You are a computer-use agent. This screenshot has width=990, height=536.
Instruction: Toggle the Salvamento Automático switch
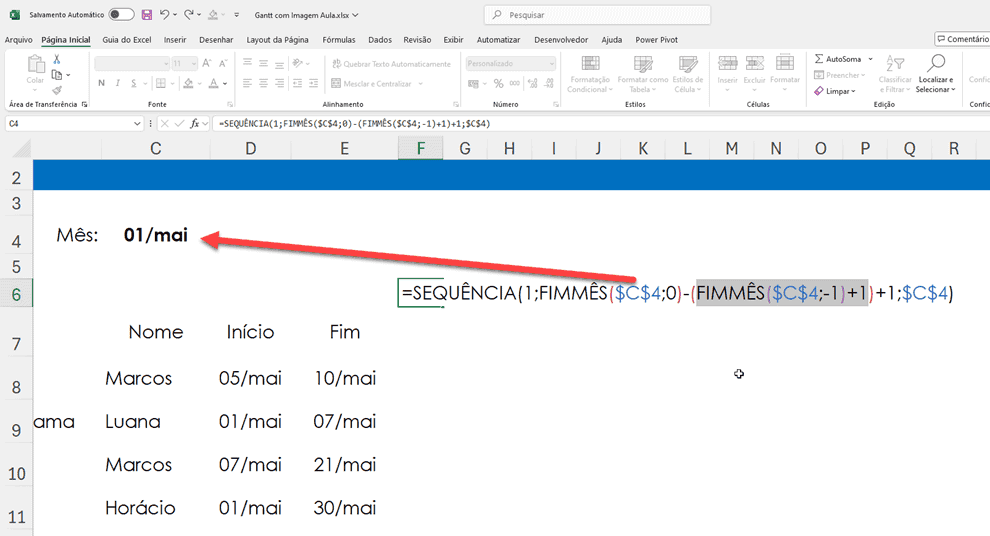tap(121, 15)
